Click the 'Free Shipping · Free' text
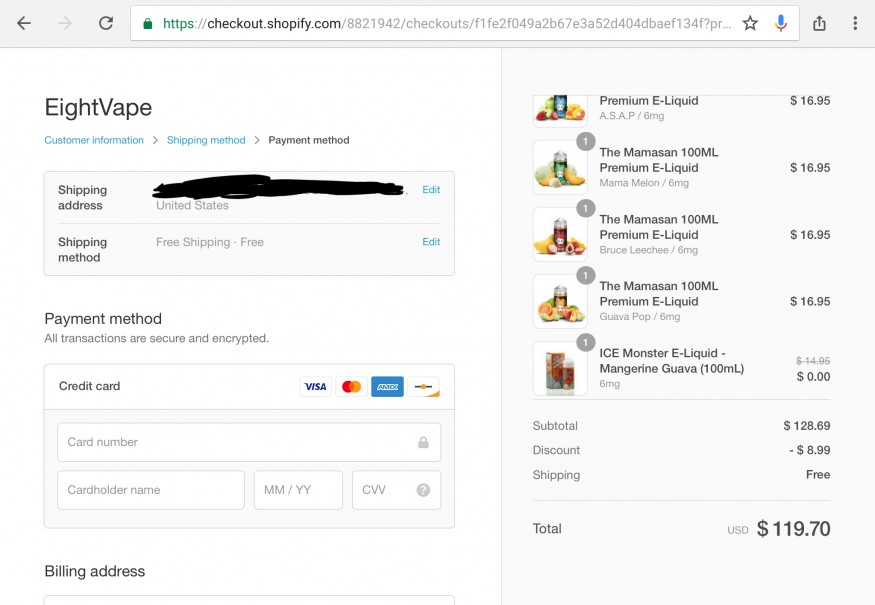Screen dimensions: 875x605 point(210,242)
